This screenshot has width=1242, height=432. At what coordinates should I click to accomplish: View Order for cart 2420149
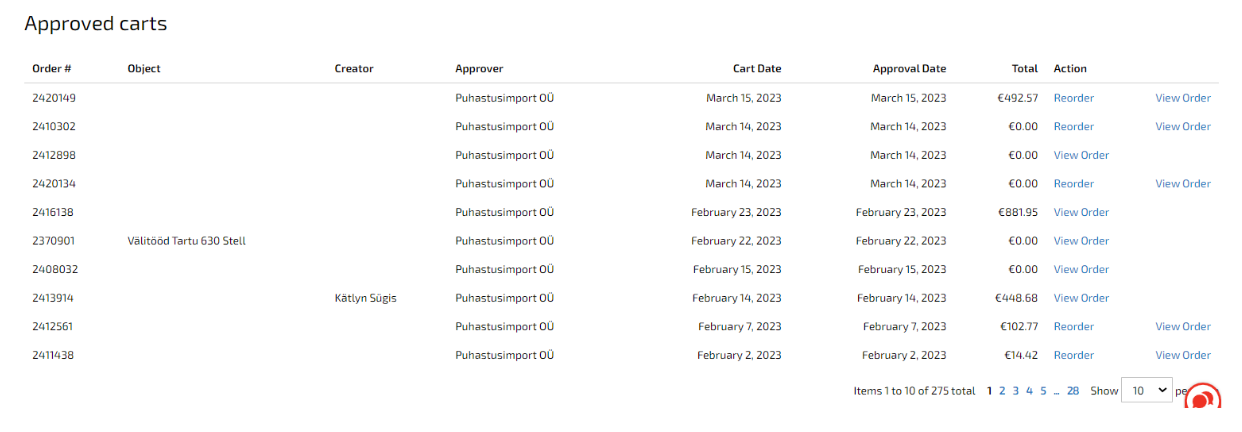pos(1183,98)
